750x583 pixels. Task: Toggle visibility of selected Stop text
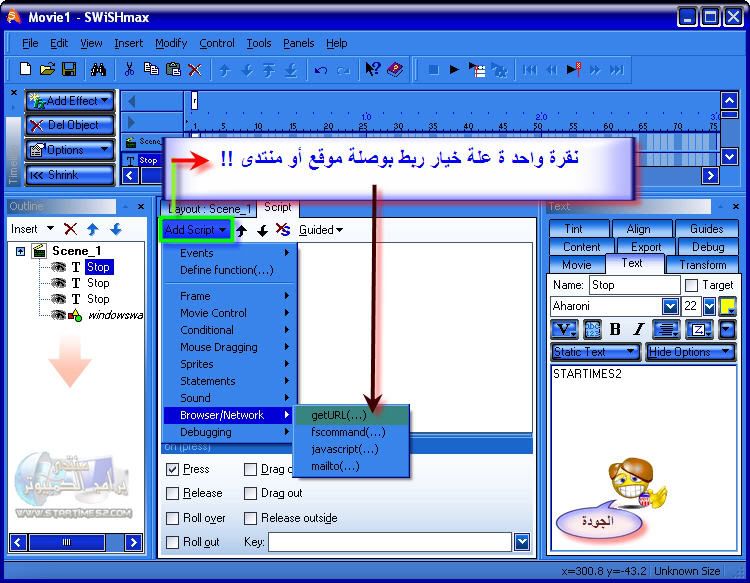click(x=58, y=267)
